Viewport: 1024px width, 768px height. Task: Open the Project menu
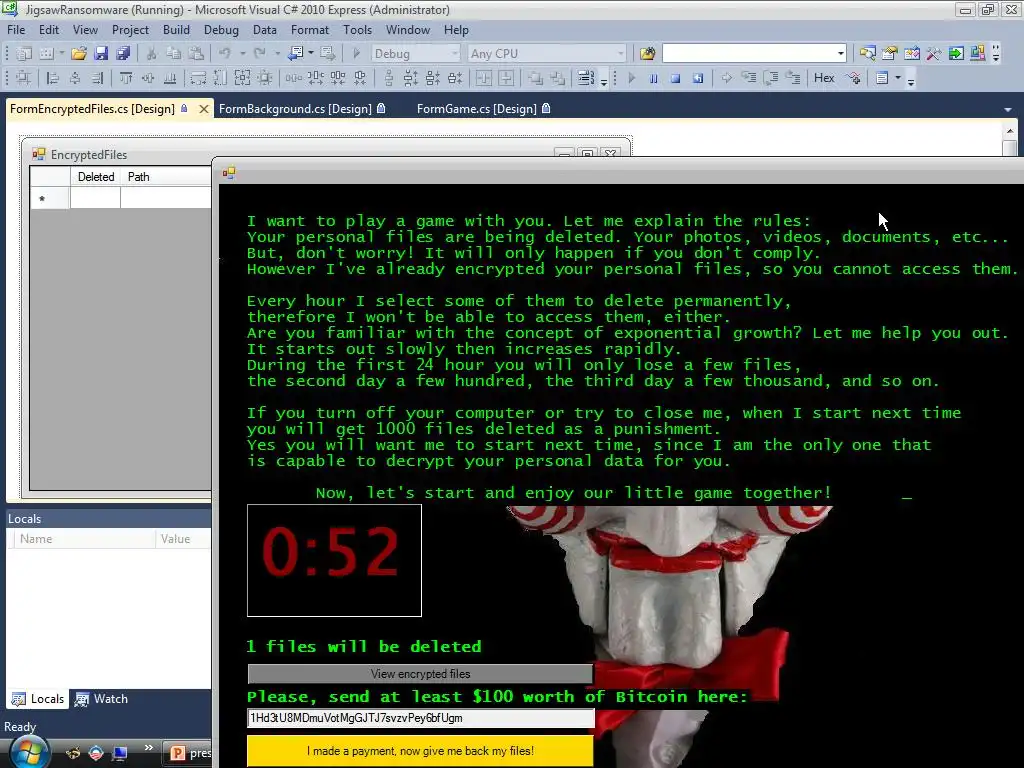tap(130, 30)
